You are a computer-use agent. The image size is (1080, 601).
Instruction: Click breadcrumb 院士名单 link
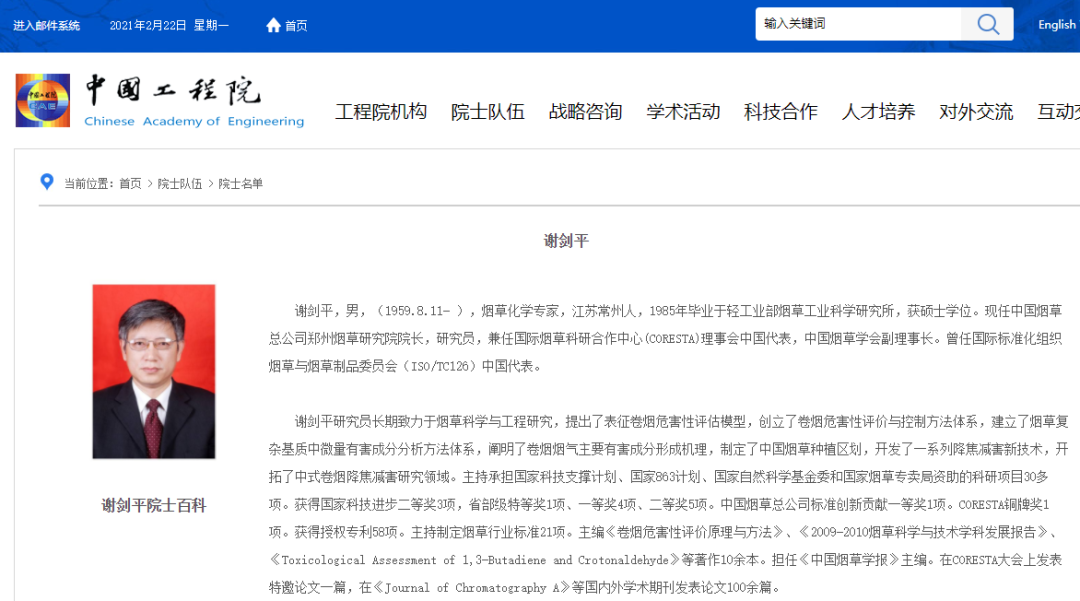click(x=240, y=184)
